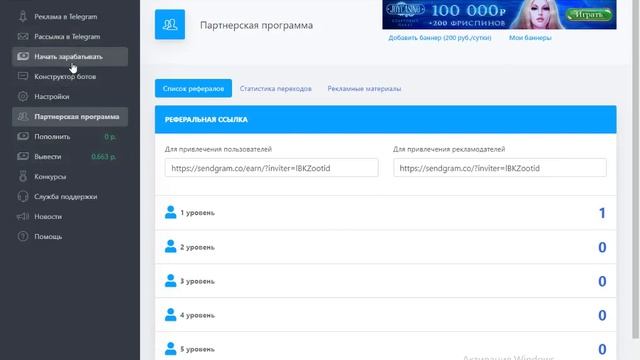Click the Партнерская программа page title
Viewport: 640px width, 360px height.
coord(256,25)
